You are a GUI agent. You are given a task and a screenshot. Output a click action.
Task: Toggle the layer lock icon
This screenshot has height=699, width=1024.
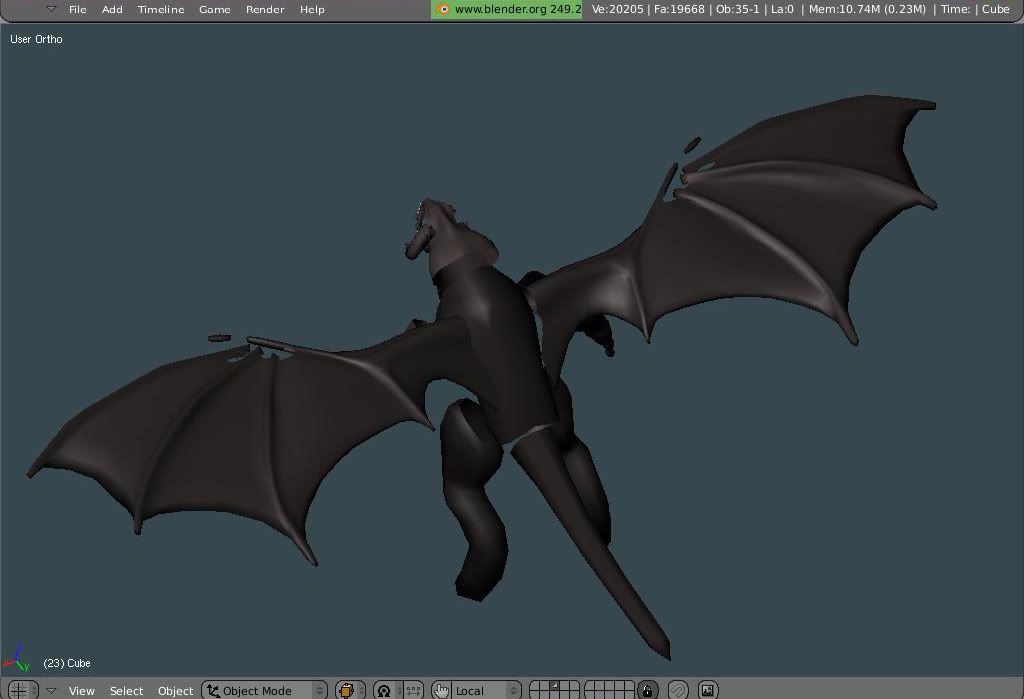pyautogui.click(x=648, y=690)
